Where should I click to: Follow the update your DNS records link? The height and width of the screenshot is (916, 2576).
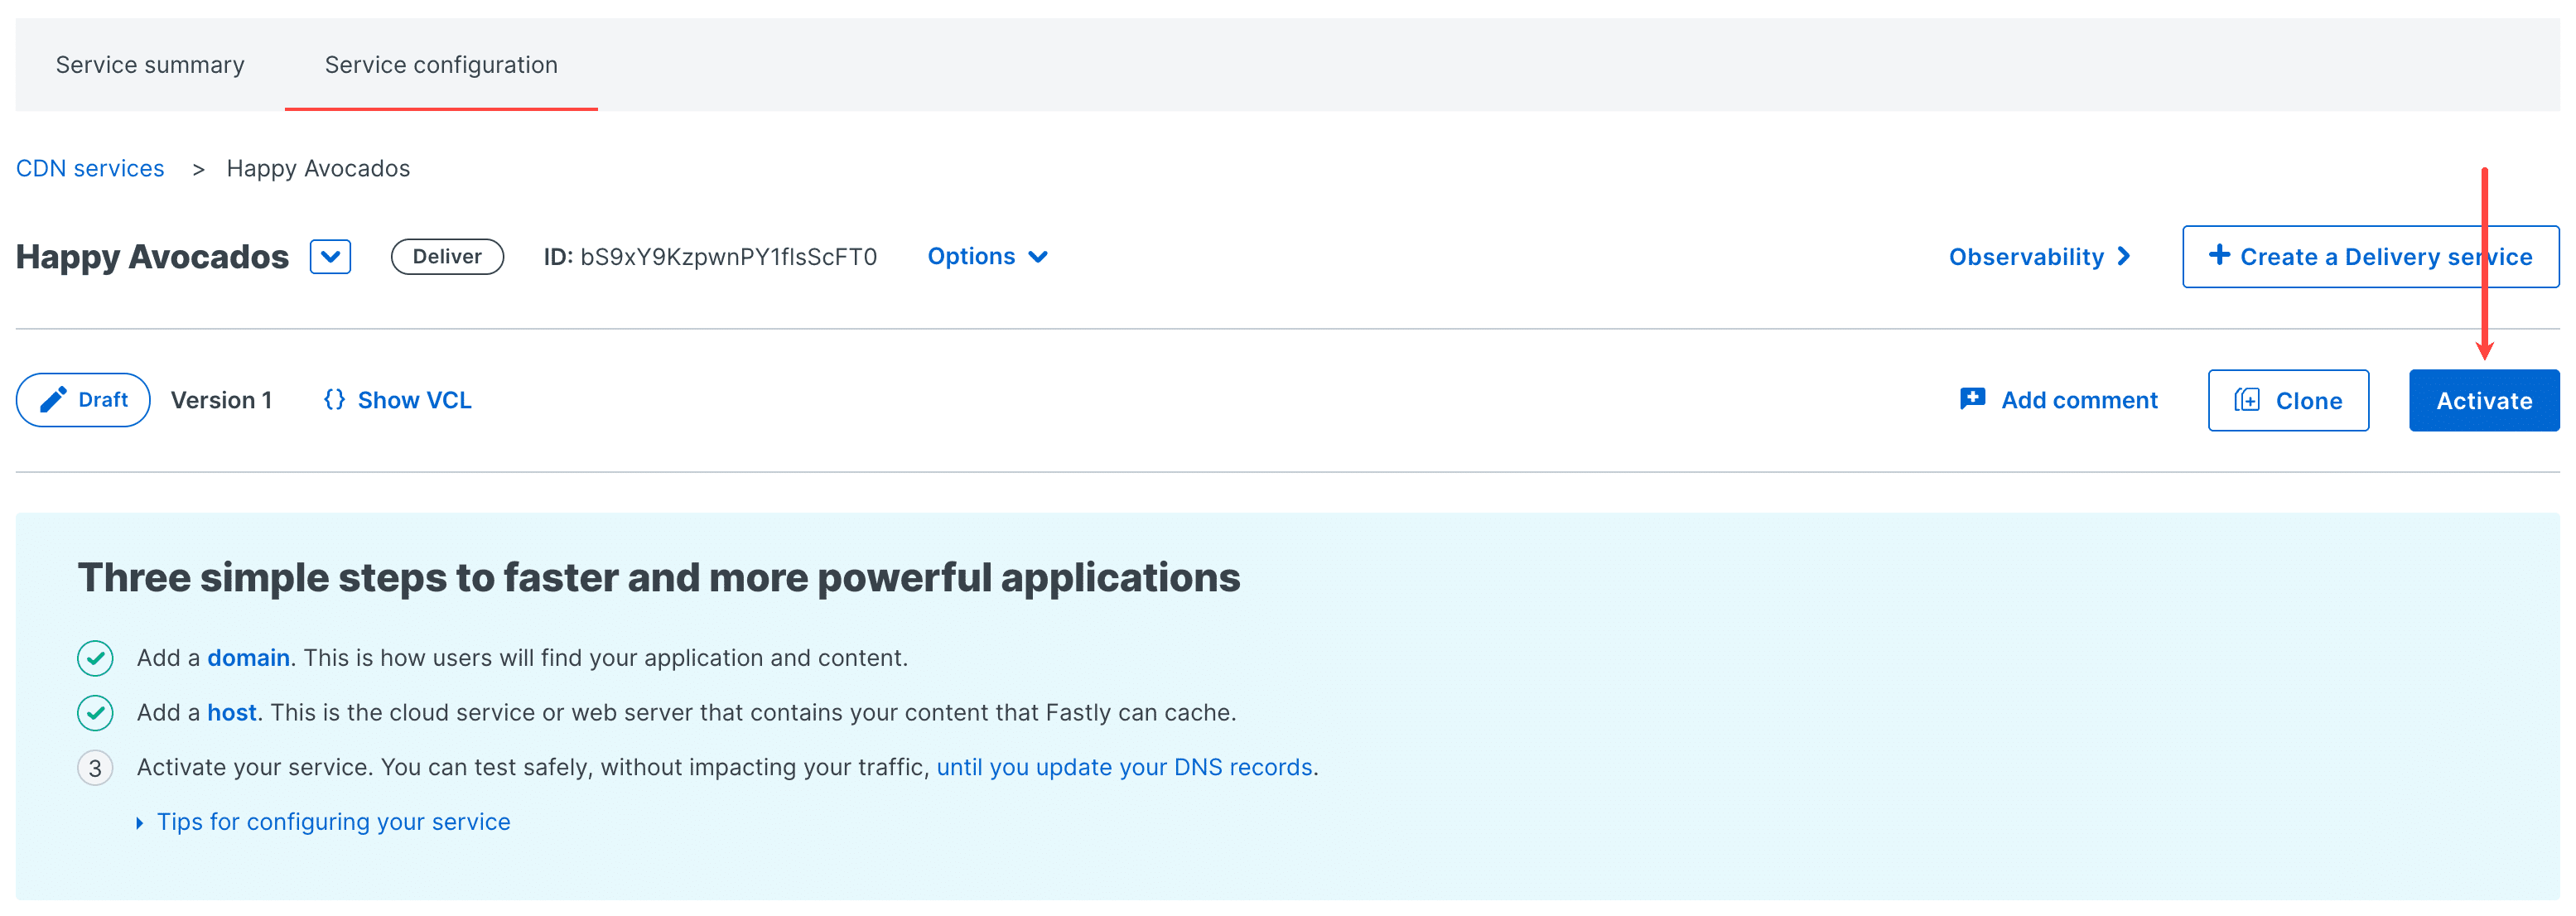click(1124, 768)
